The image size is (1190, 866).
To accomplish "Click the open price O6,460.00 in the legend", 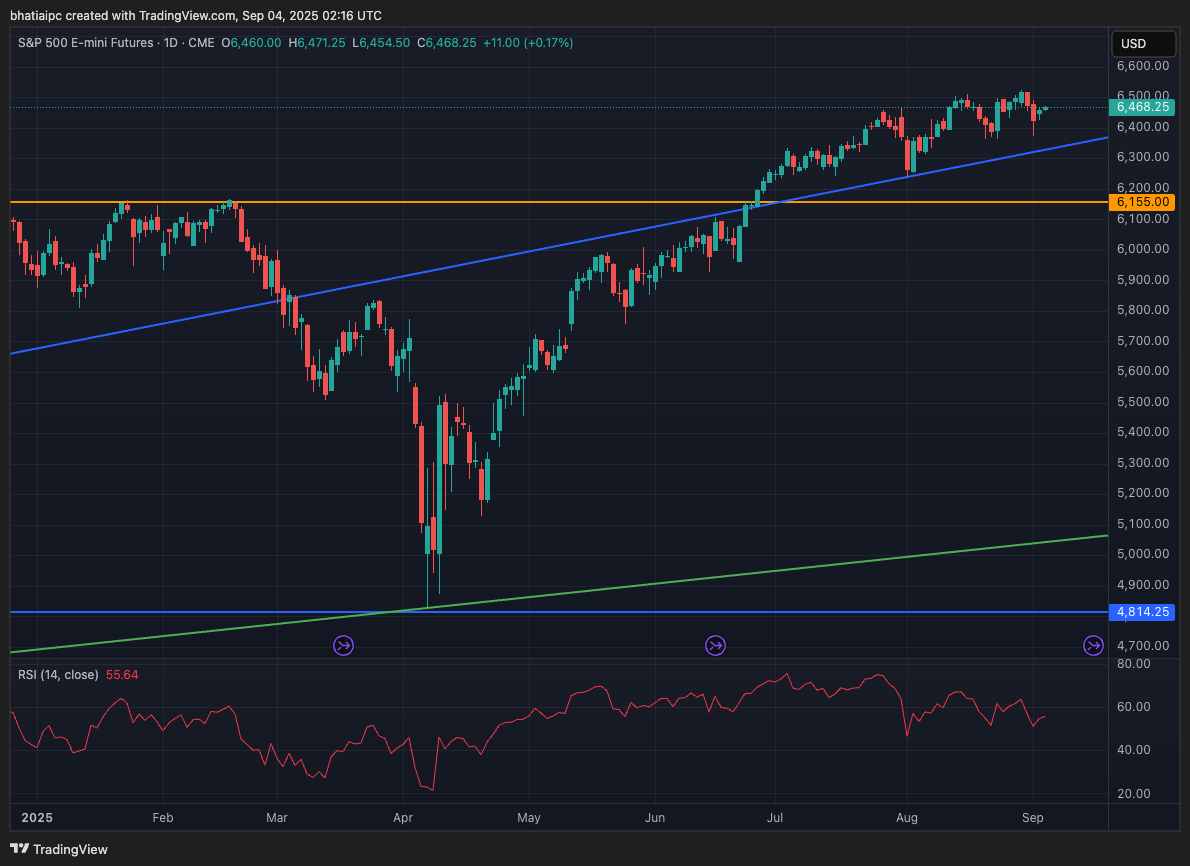I will coord(250,44).
